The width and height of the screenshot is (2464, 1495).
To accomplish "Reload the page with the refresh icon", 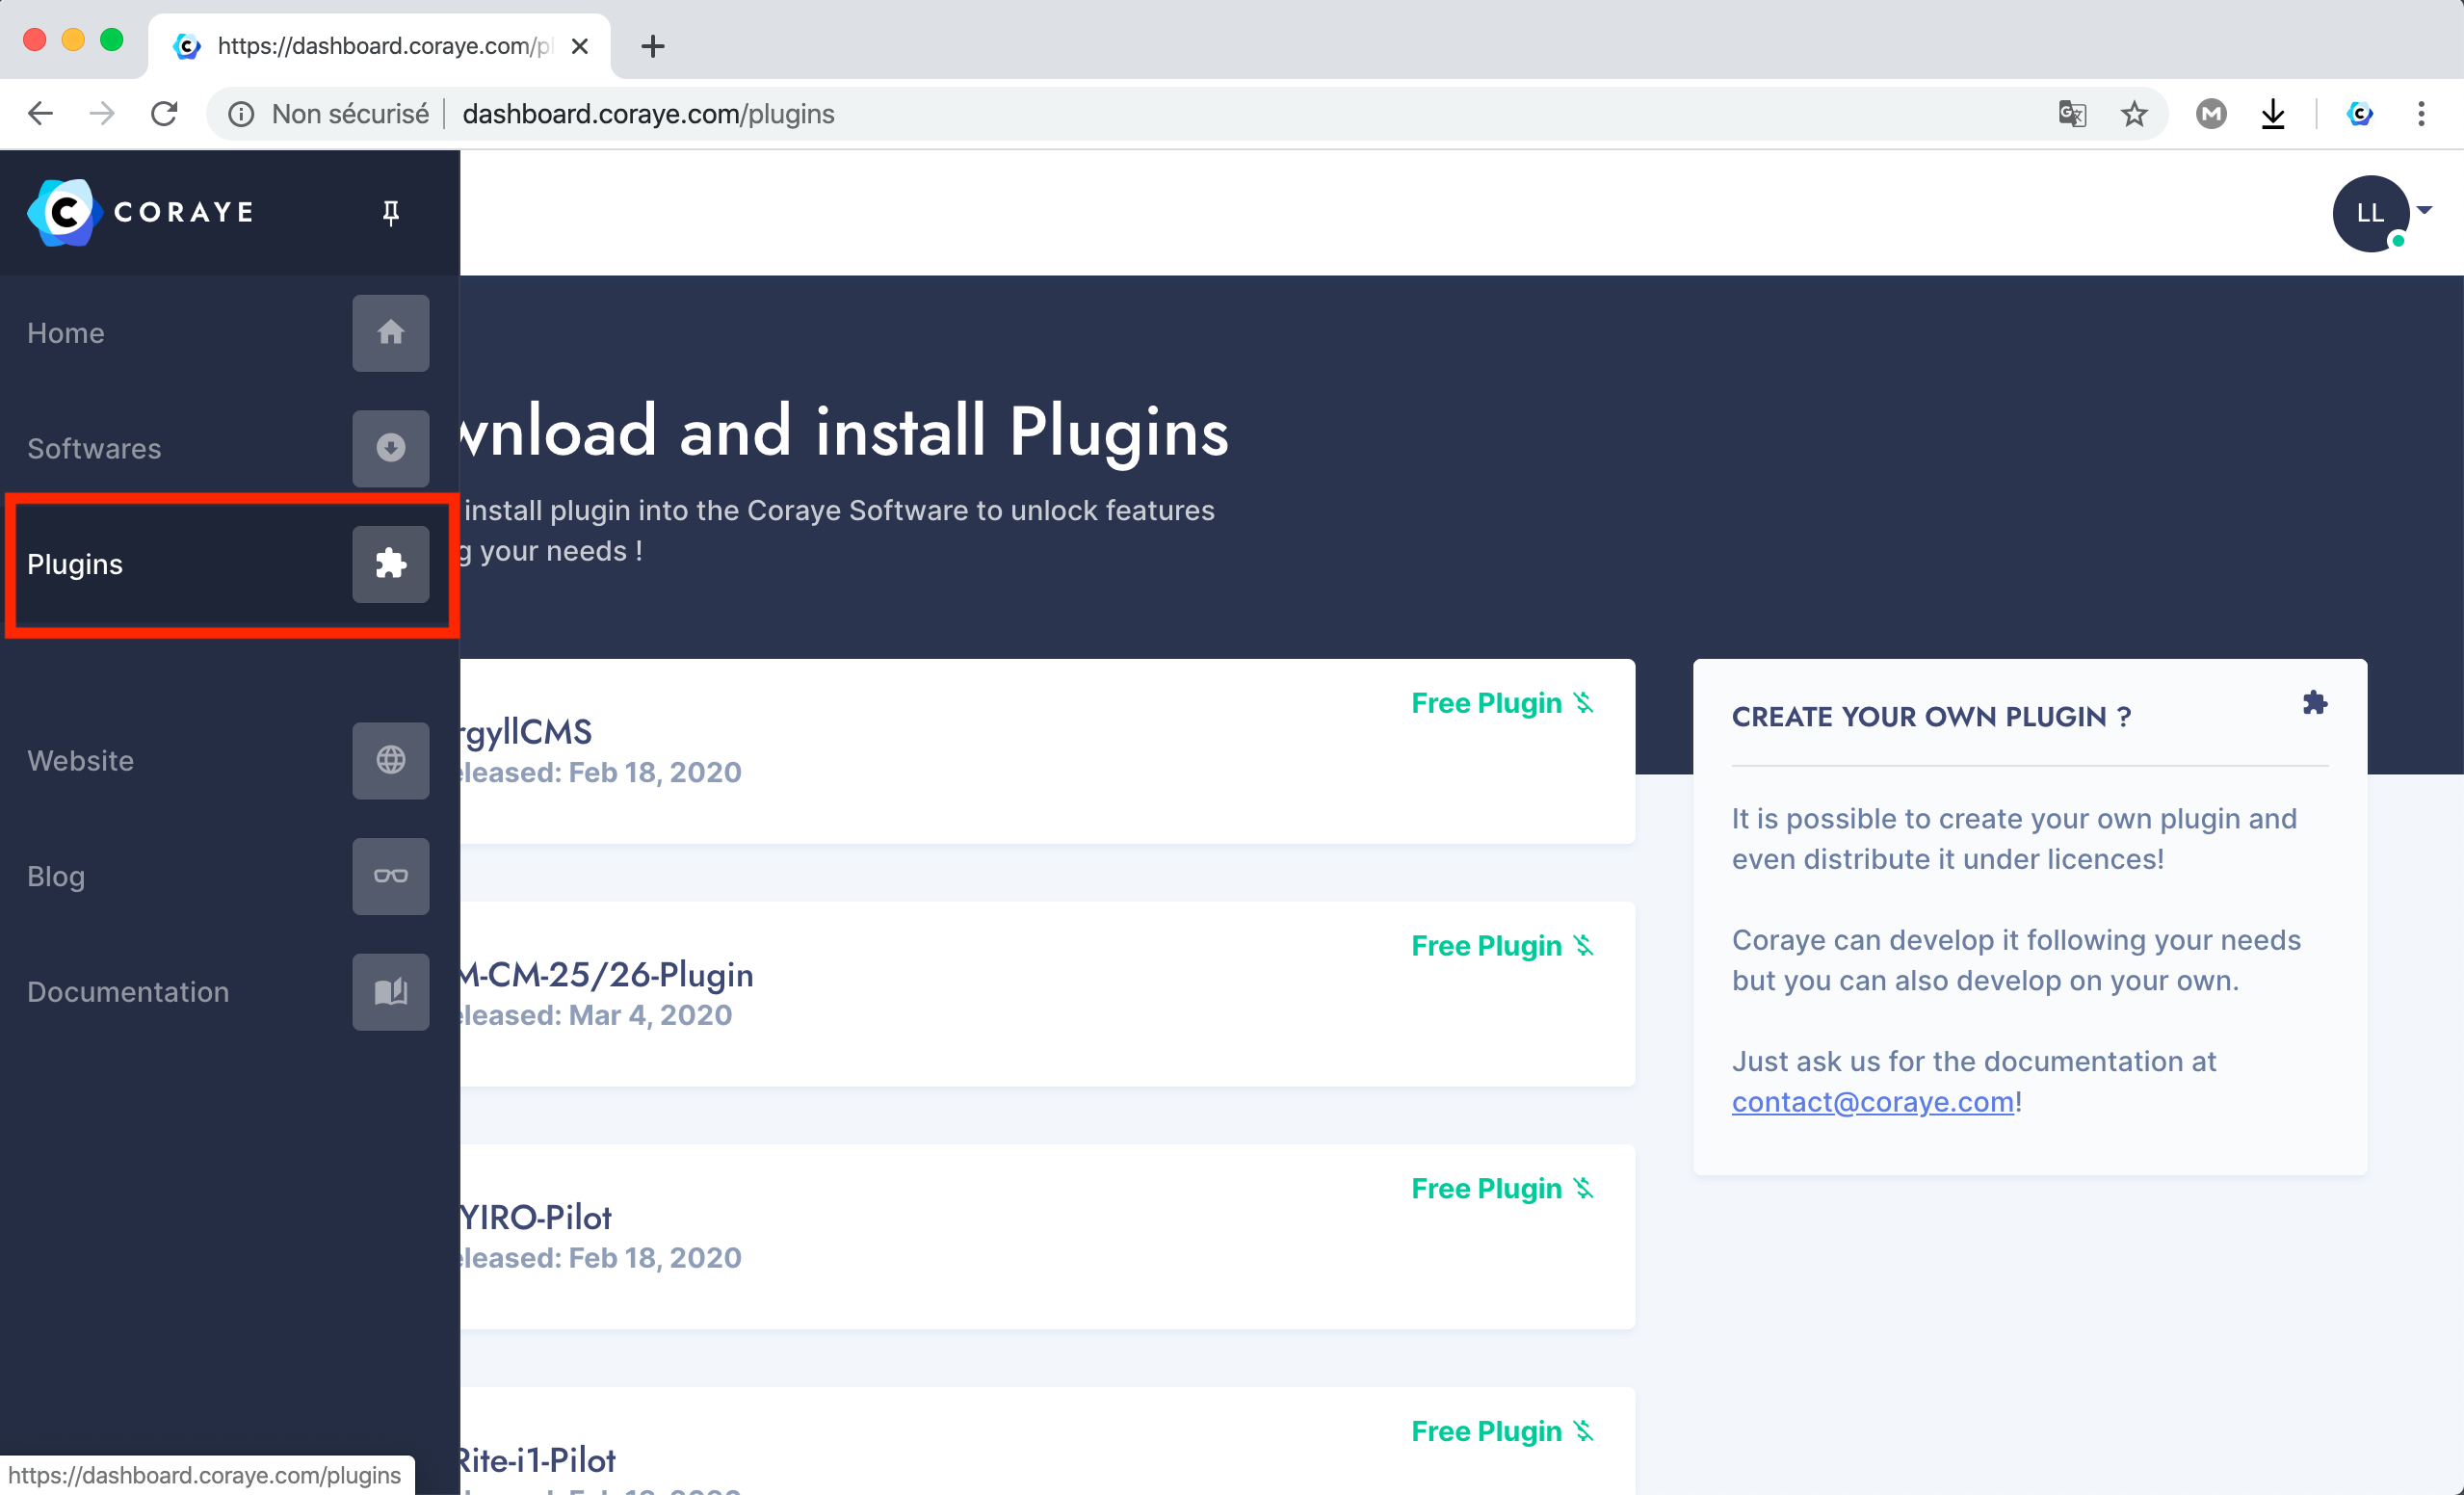I will (x=164, y=114).
